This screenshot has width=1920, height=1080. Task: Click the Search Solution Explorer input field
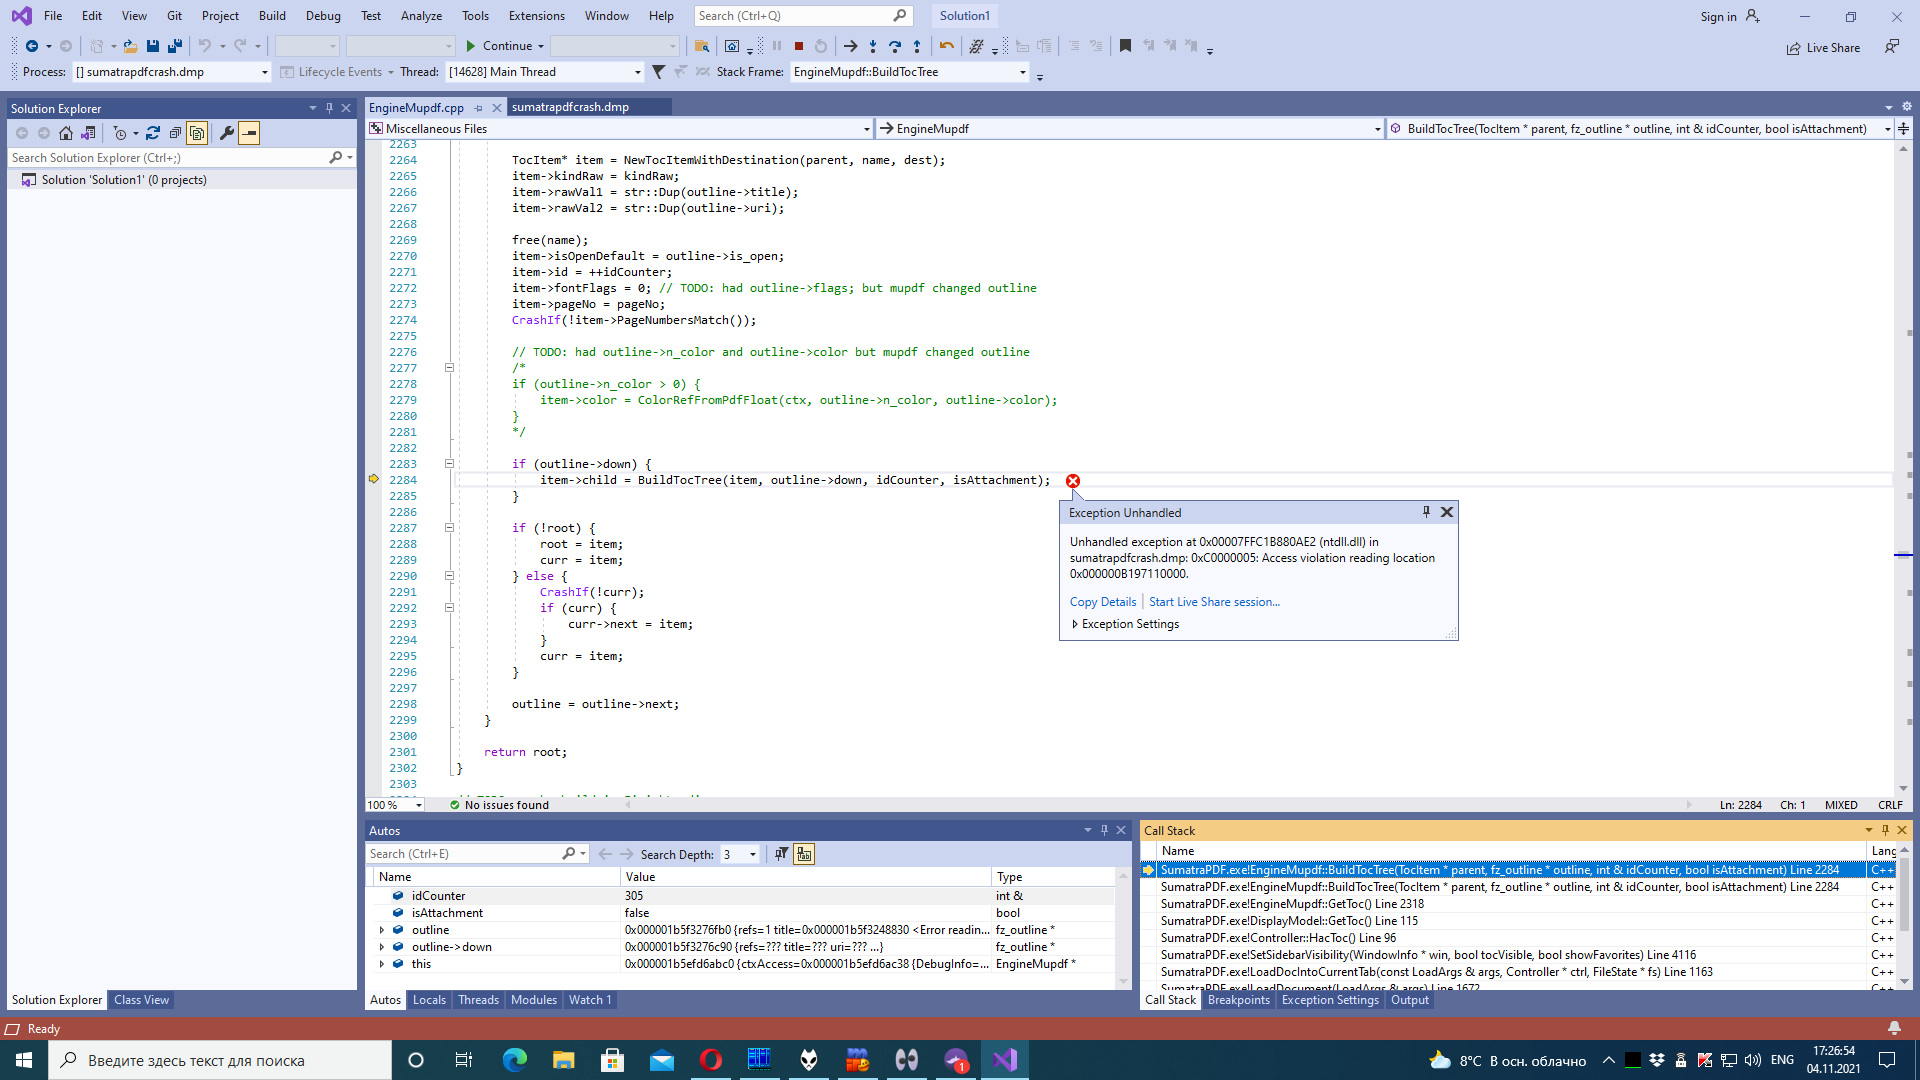[160, 157]
